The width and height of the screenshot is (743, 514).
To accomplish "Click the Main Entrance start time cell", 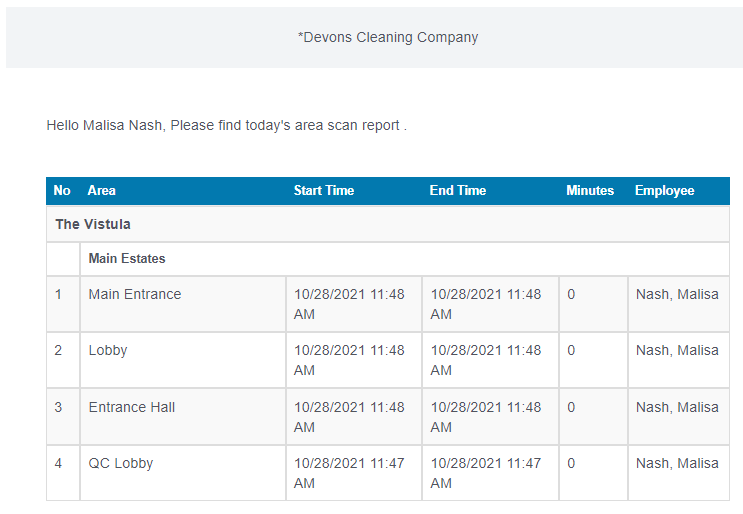I will 349,304.
